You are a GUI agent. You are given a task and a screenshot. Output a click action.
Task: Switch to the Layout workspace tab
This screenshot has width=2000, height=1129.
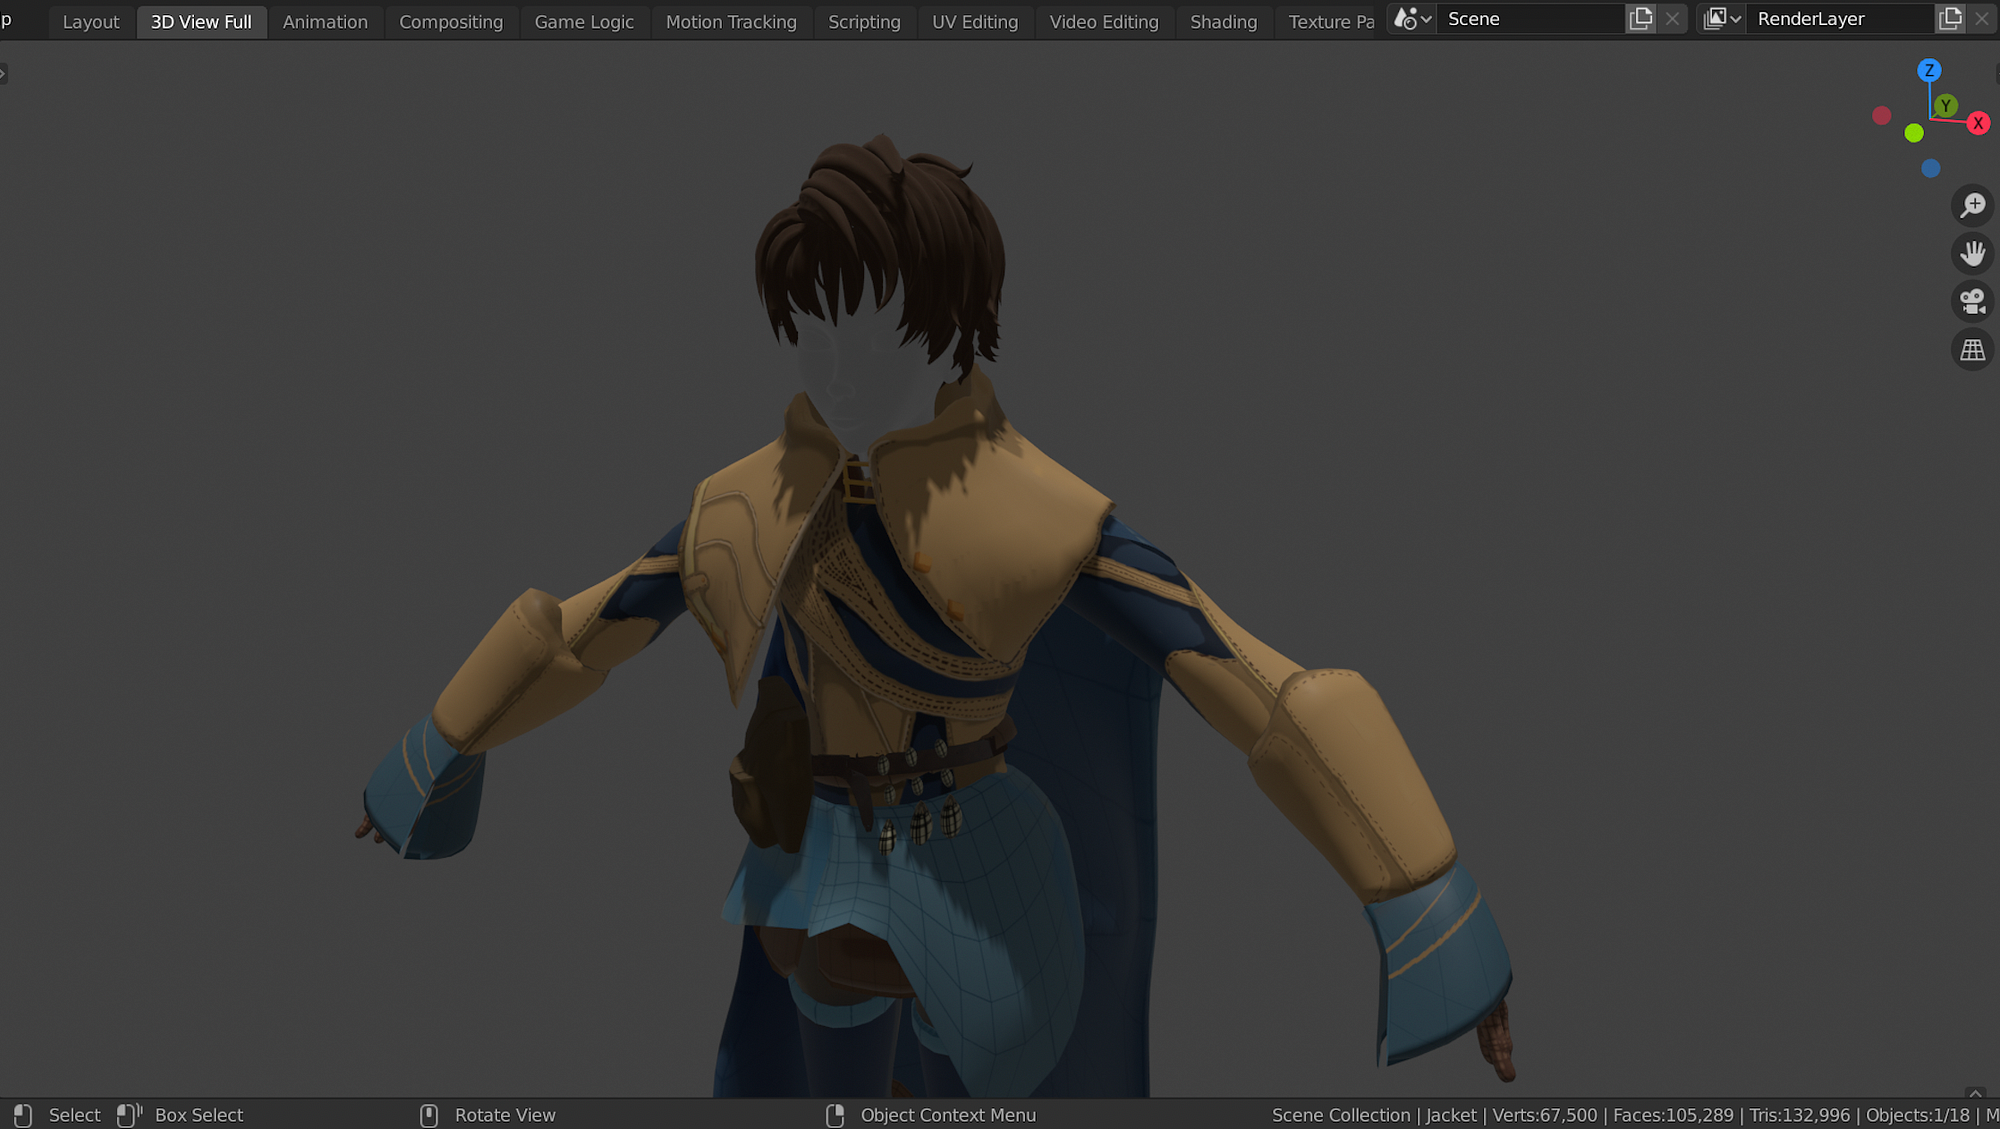pyautogui.click(x=91, y=22)
